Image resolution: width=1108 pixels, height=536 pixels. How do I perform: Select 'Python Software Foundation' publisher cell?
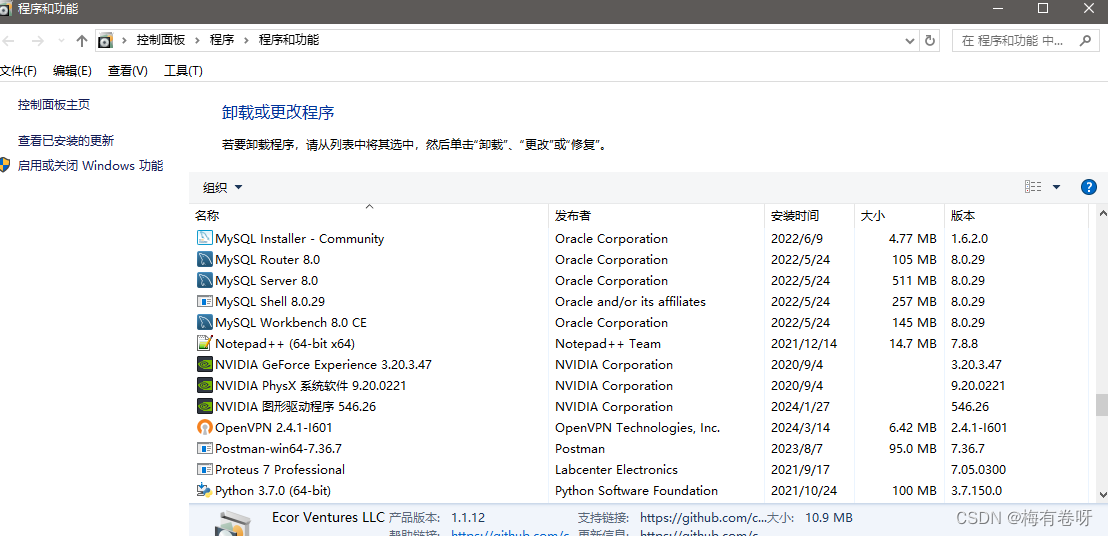click(637, 490)
